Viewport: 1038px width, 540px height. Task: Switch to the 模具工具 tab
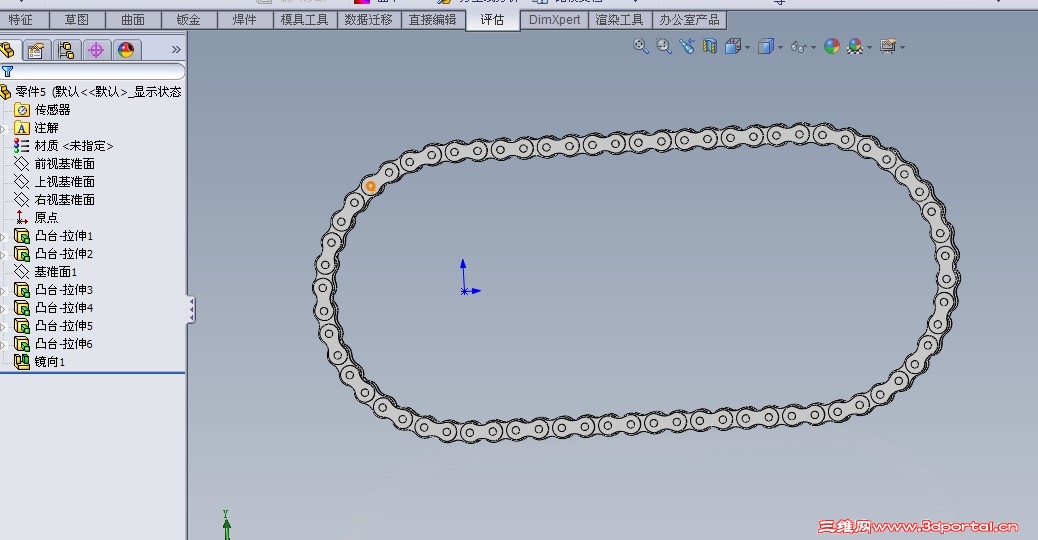coord(305,20)
